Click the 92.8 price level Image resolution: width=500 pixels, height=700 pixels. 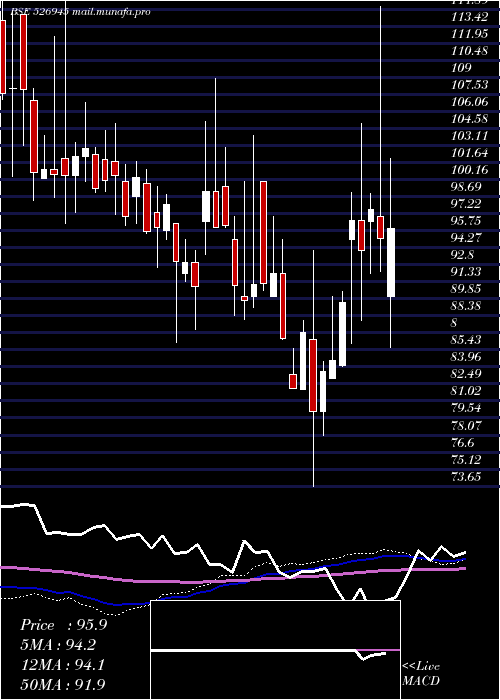pos(463,255)
